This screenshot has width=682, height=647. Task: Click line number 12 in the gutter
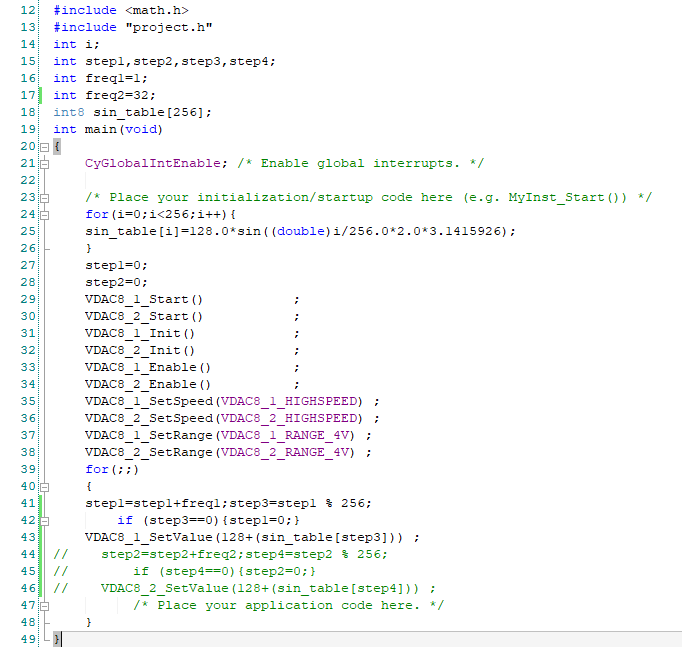point(28,10)
